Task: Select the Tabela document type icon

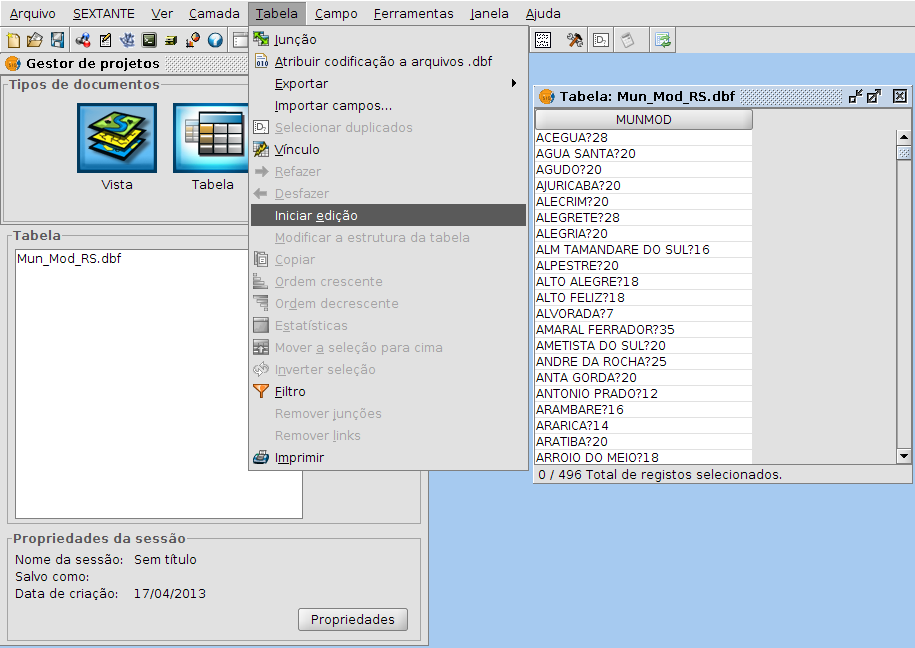Action: [x=212, y=138]
